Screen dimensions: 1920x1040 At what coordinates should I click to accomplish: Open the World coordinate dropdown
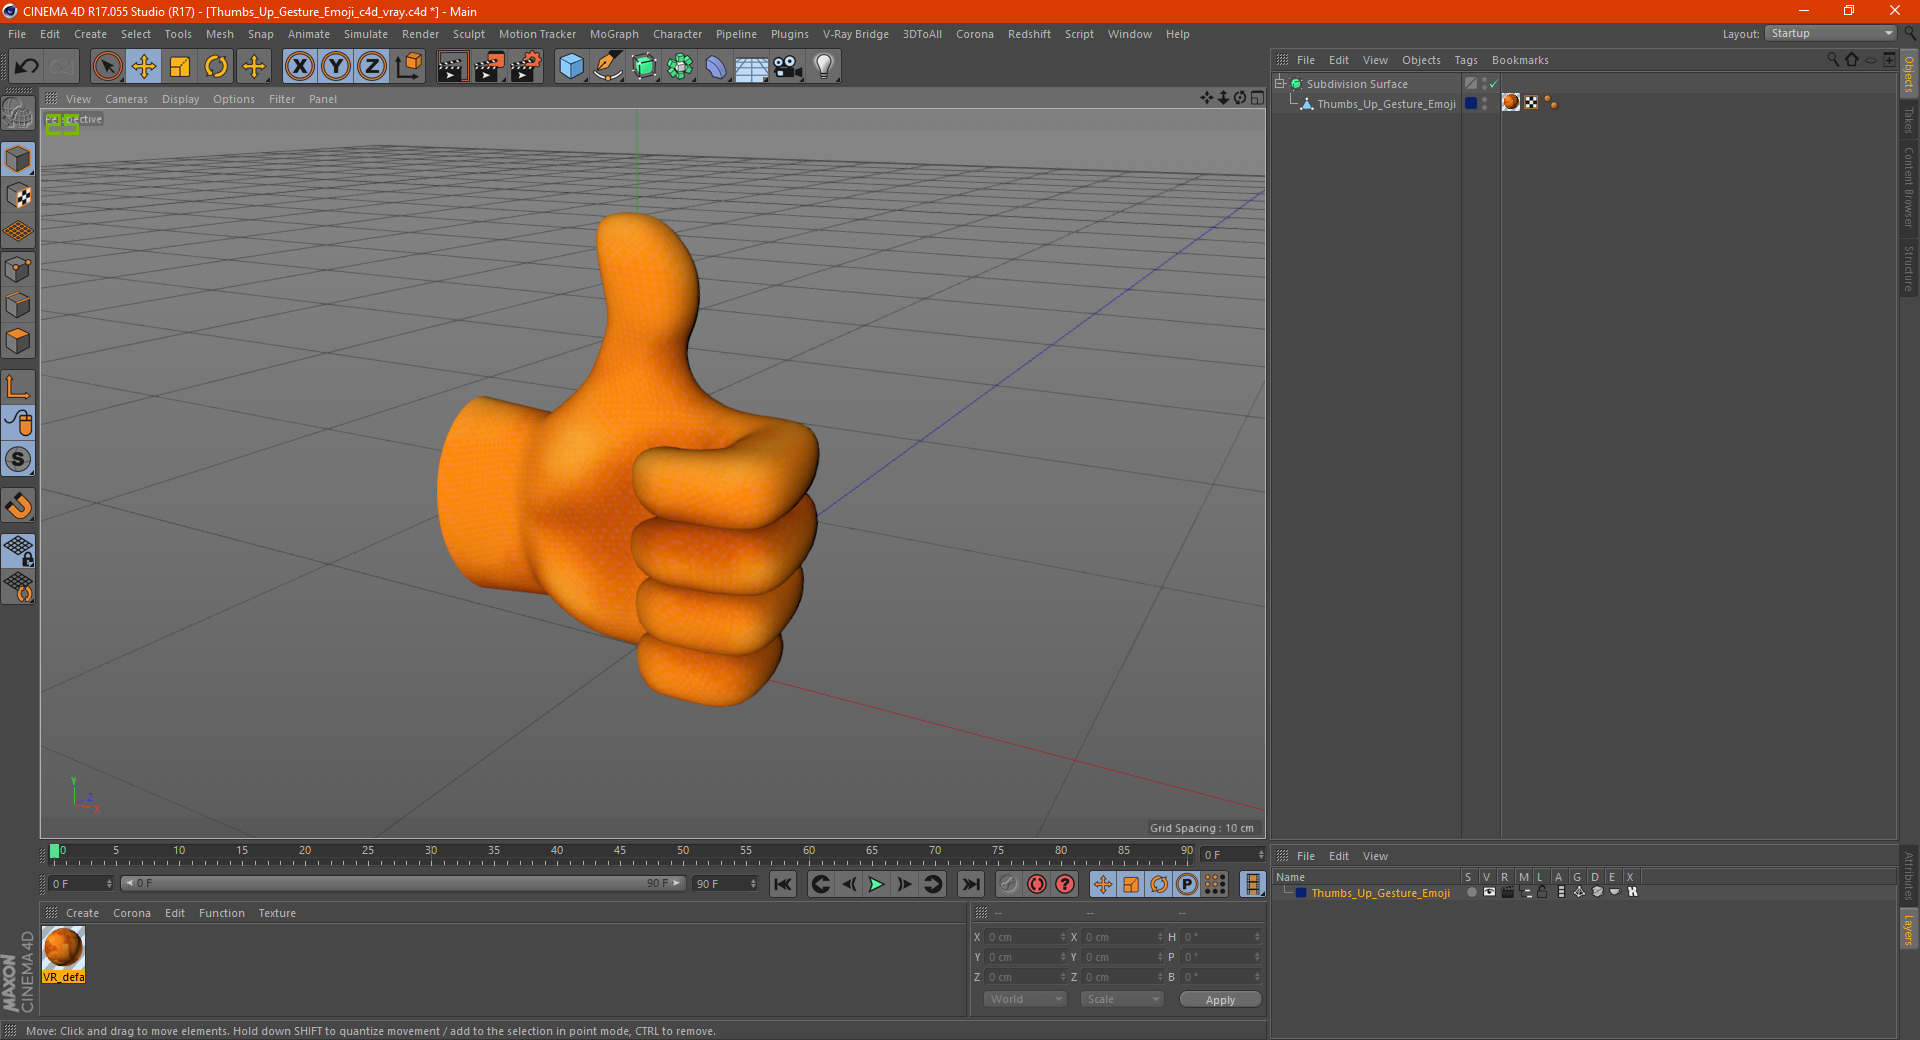[x=1025, y=999]
